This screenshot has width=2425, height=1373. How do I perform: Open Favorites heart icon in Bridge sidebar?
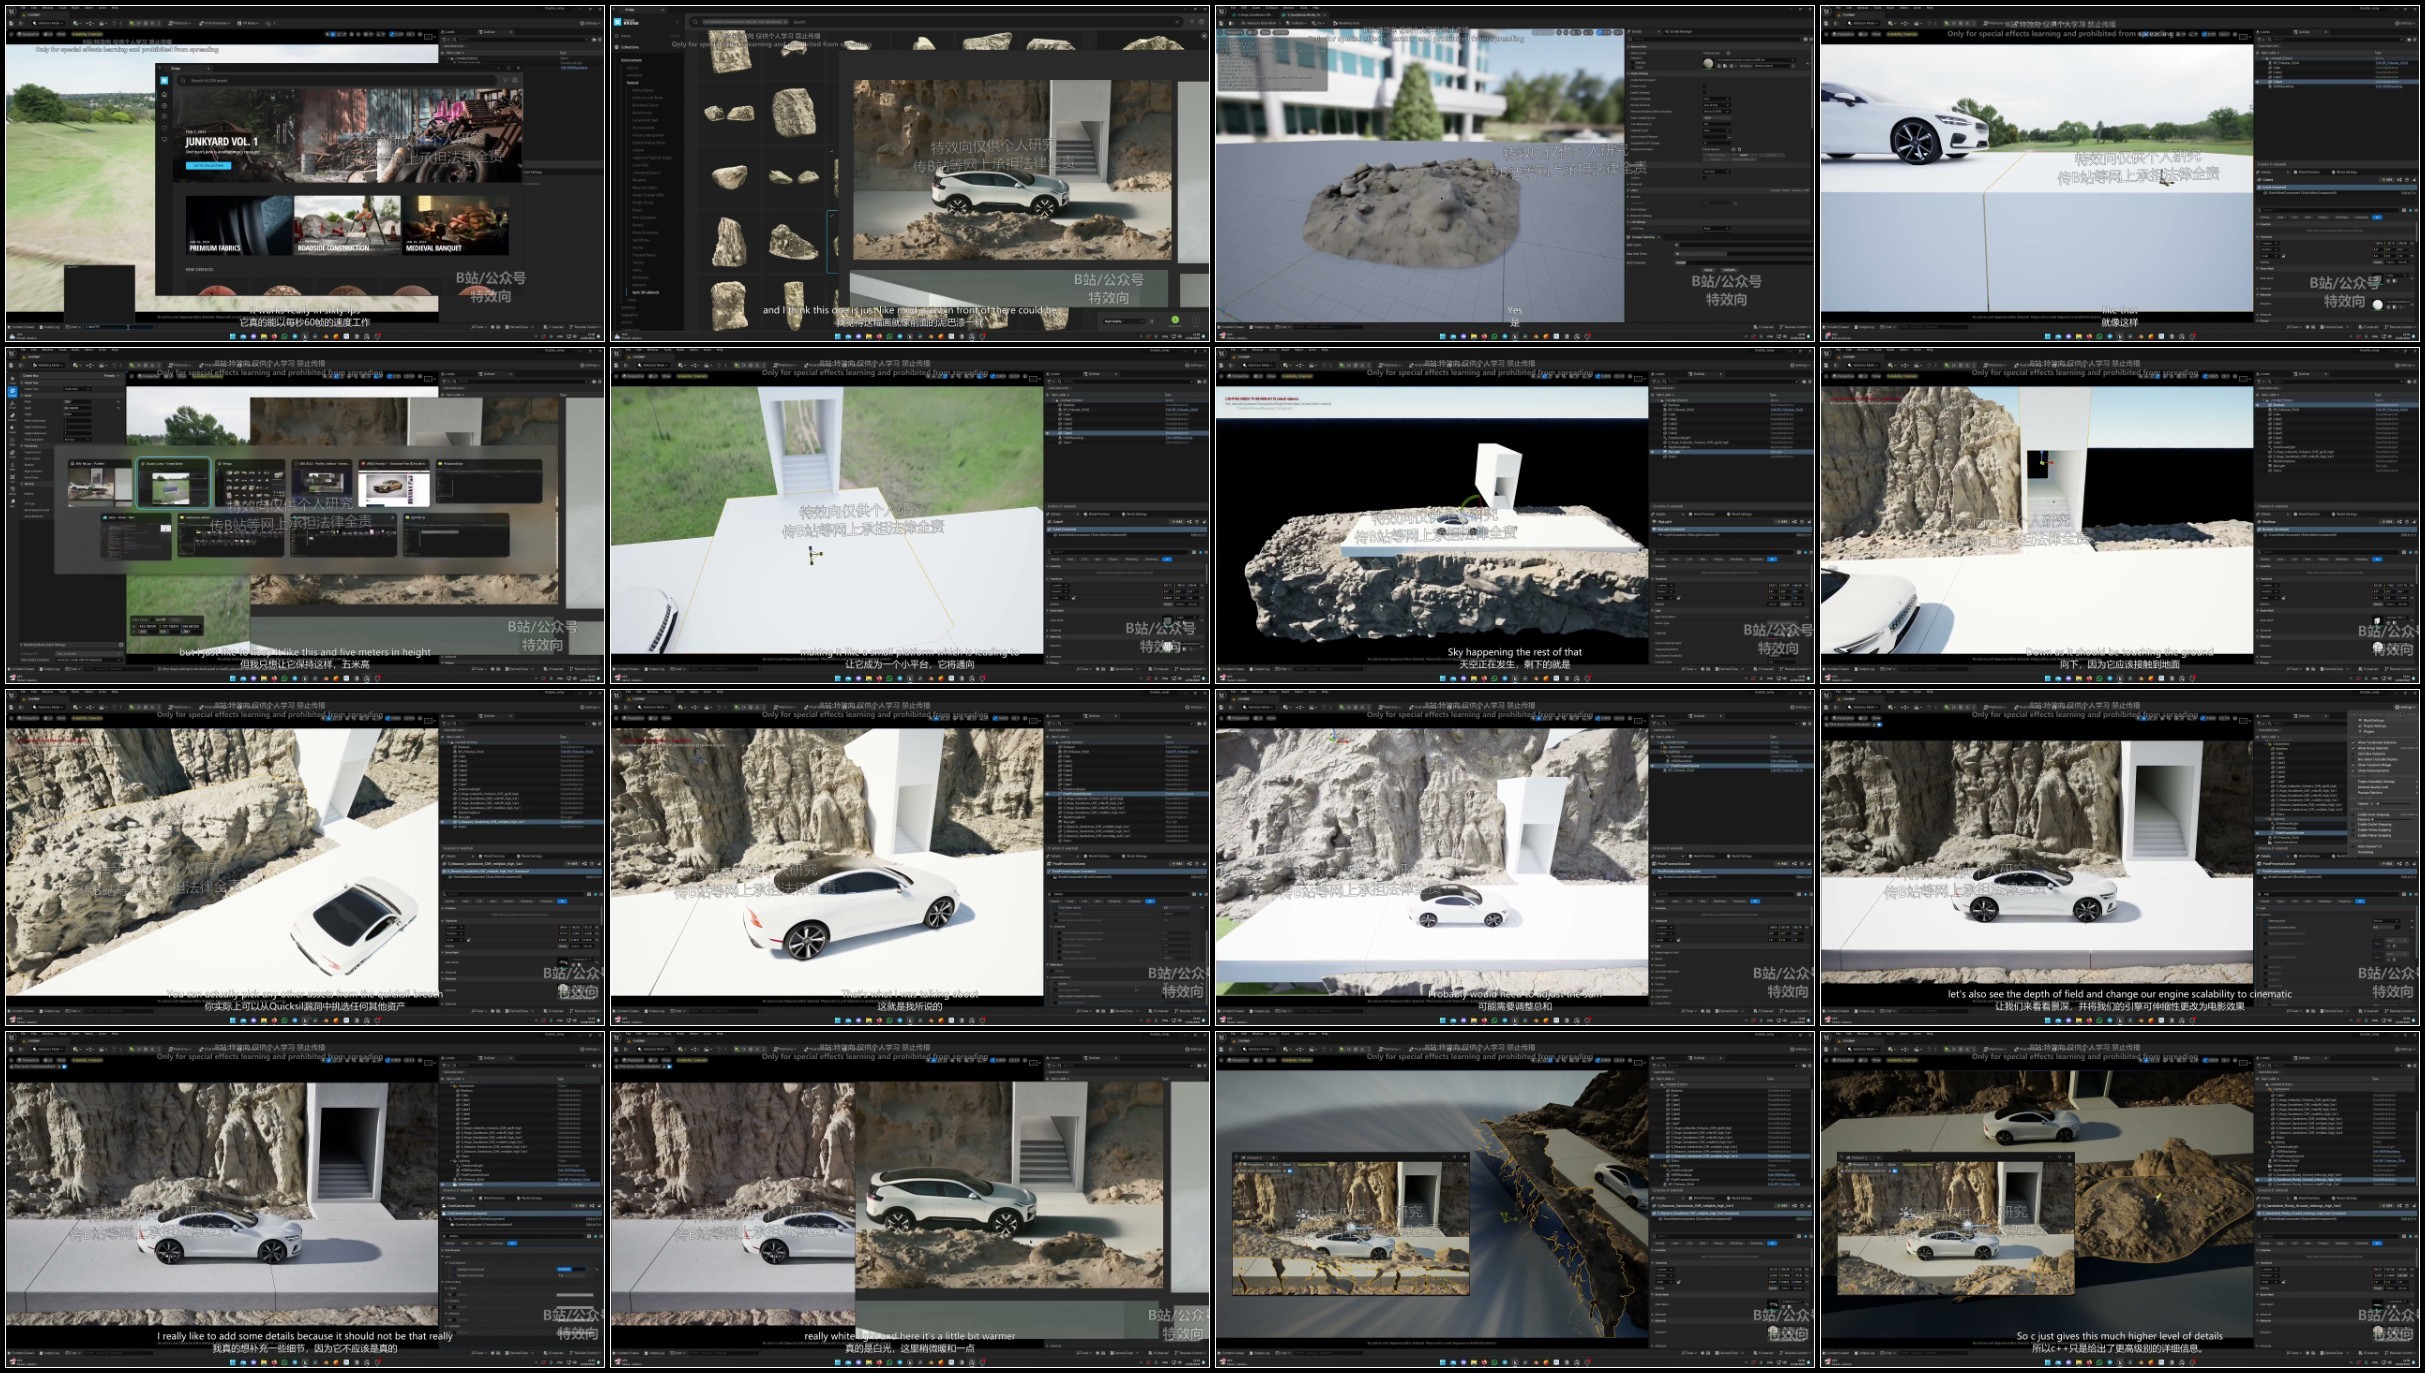(164, 128)
